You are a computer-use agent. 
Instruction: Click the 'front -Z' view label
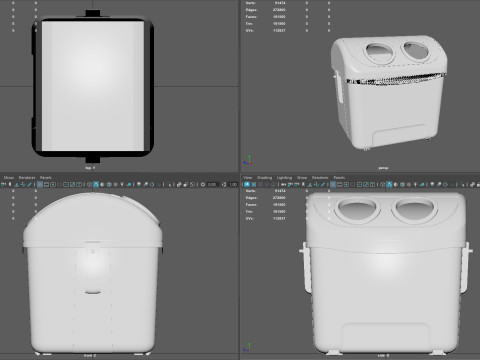click(x=90, y=356)
